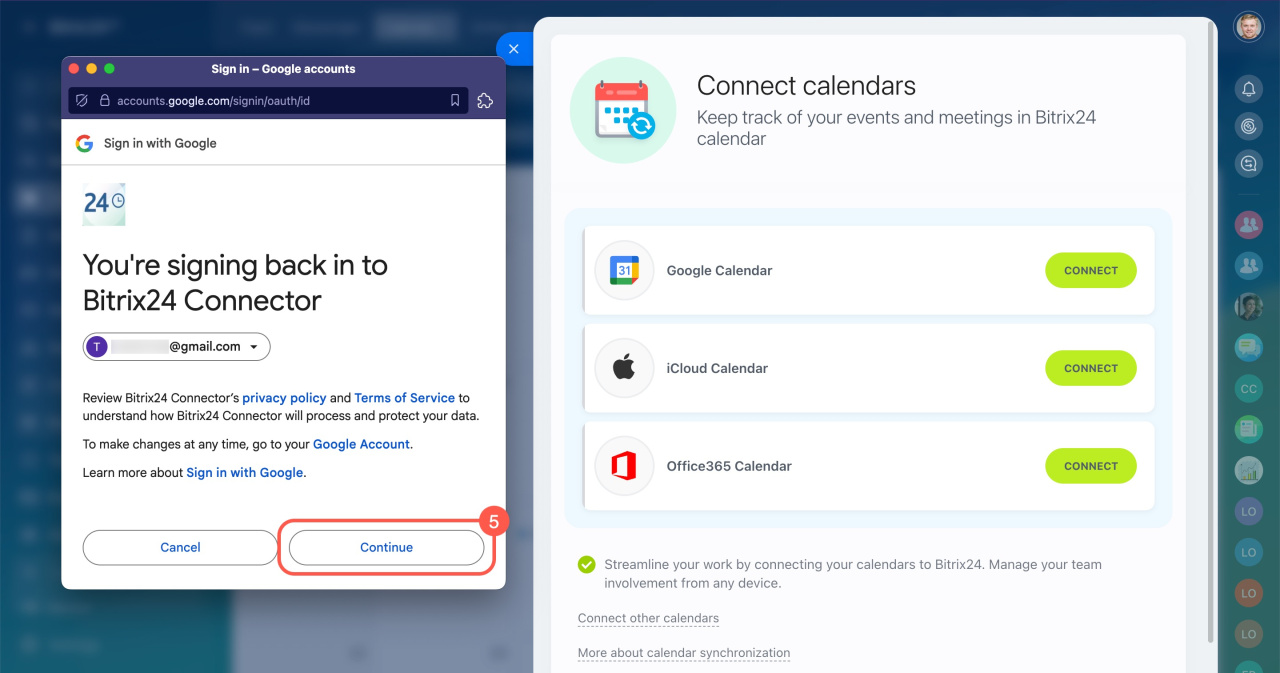Click the iCloud Apple icon
The height and width of the screenshot is (673, 1280).
pyautogui.click(x=624, y=368)
